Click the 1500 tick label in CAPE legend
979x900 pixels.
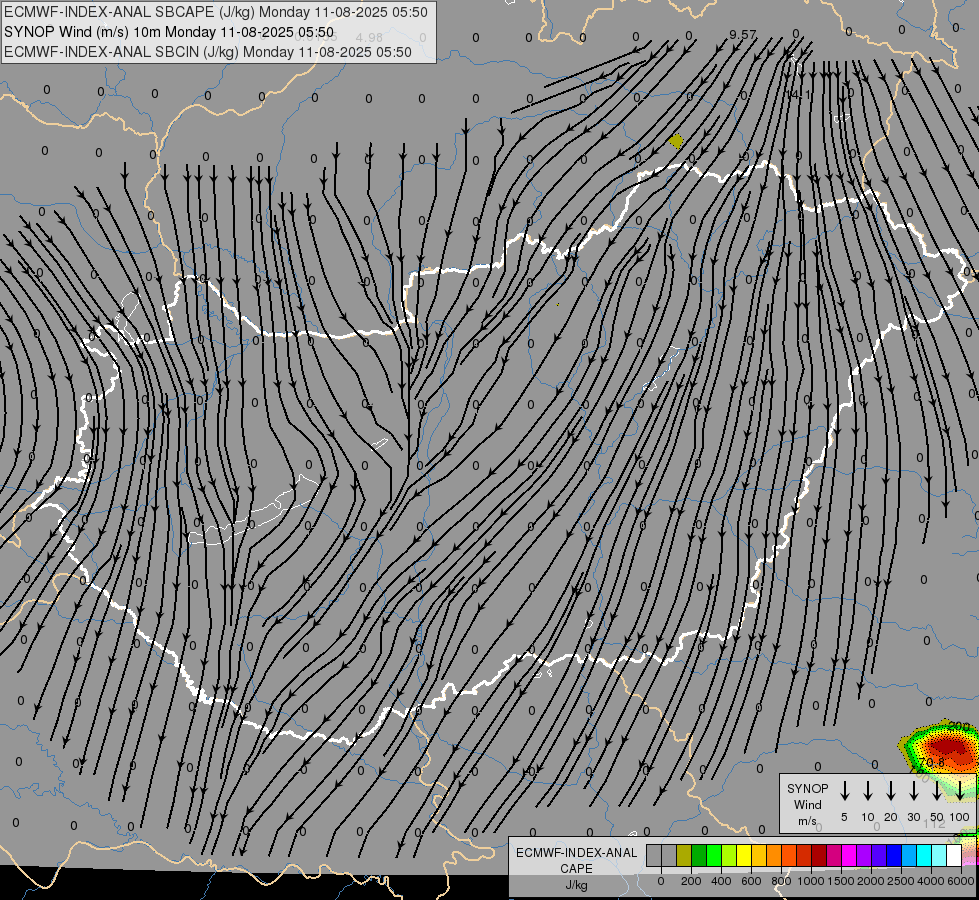[841, 881]
